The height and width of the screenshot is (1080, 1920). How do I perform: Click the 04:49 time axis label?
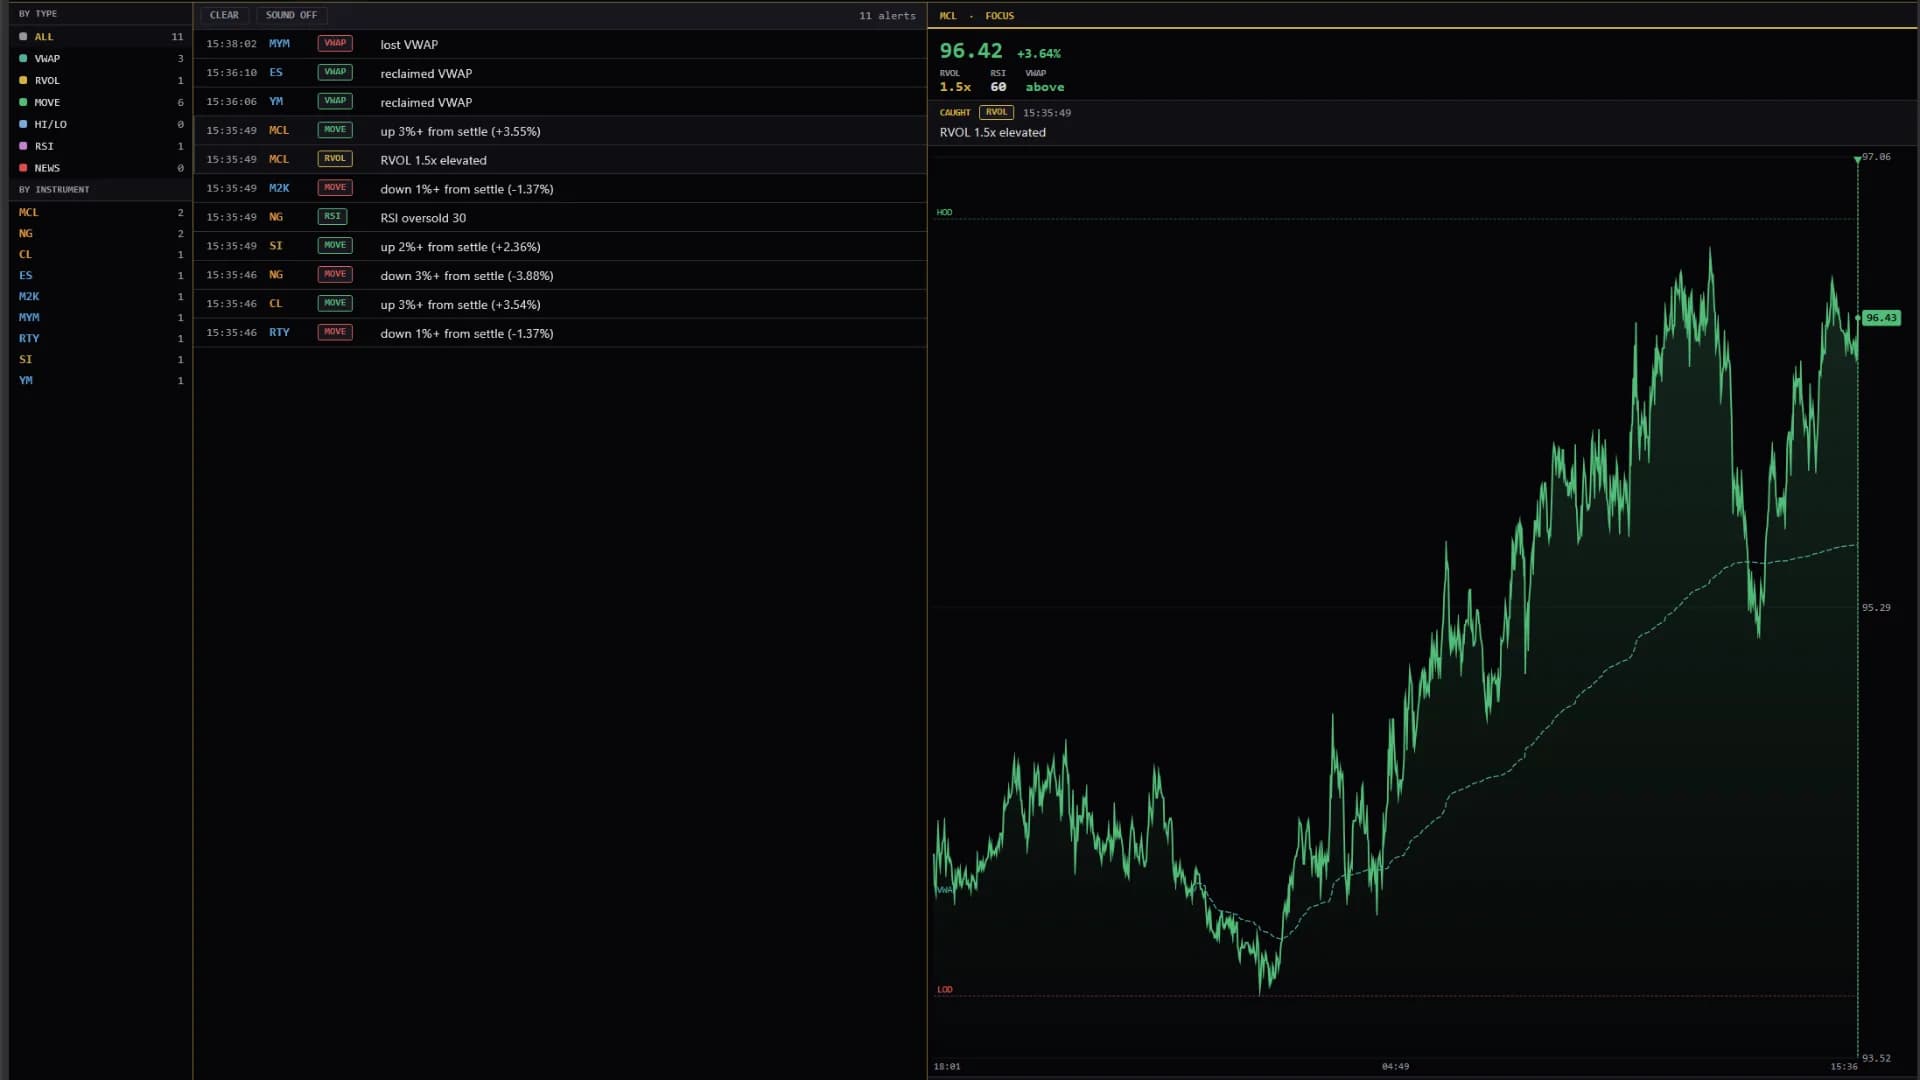pos(1395,1067)
